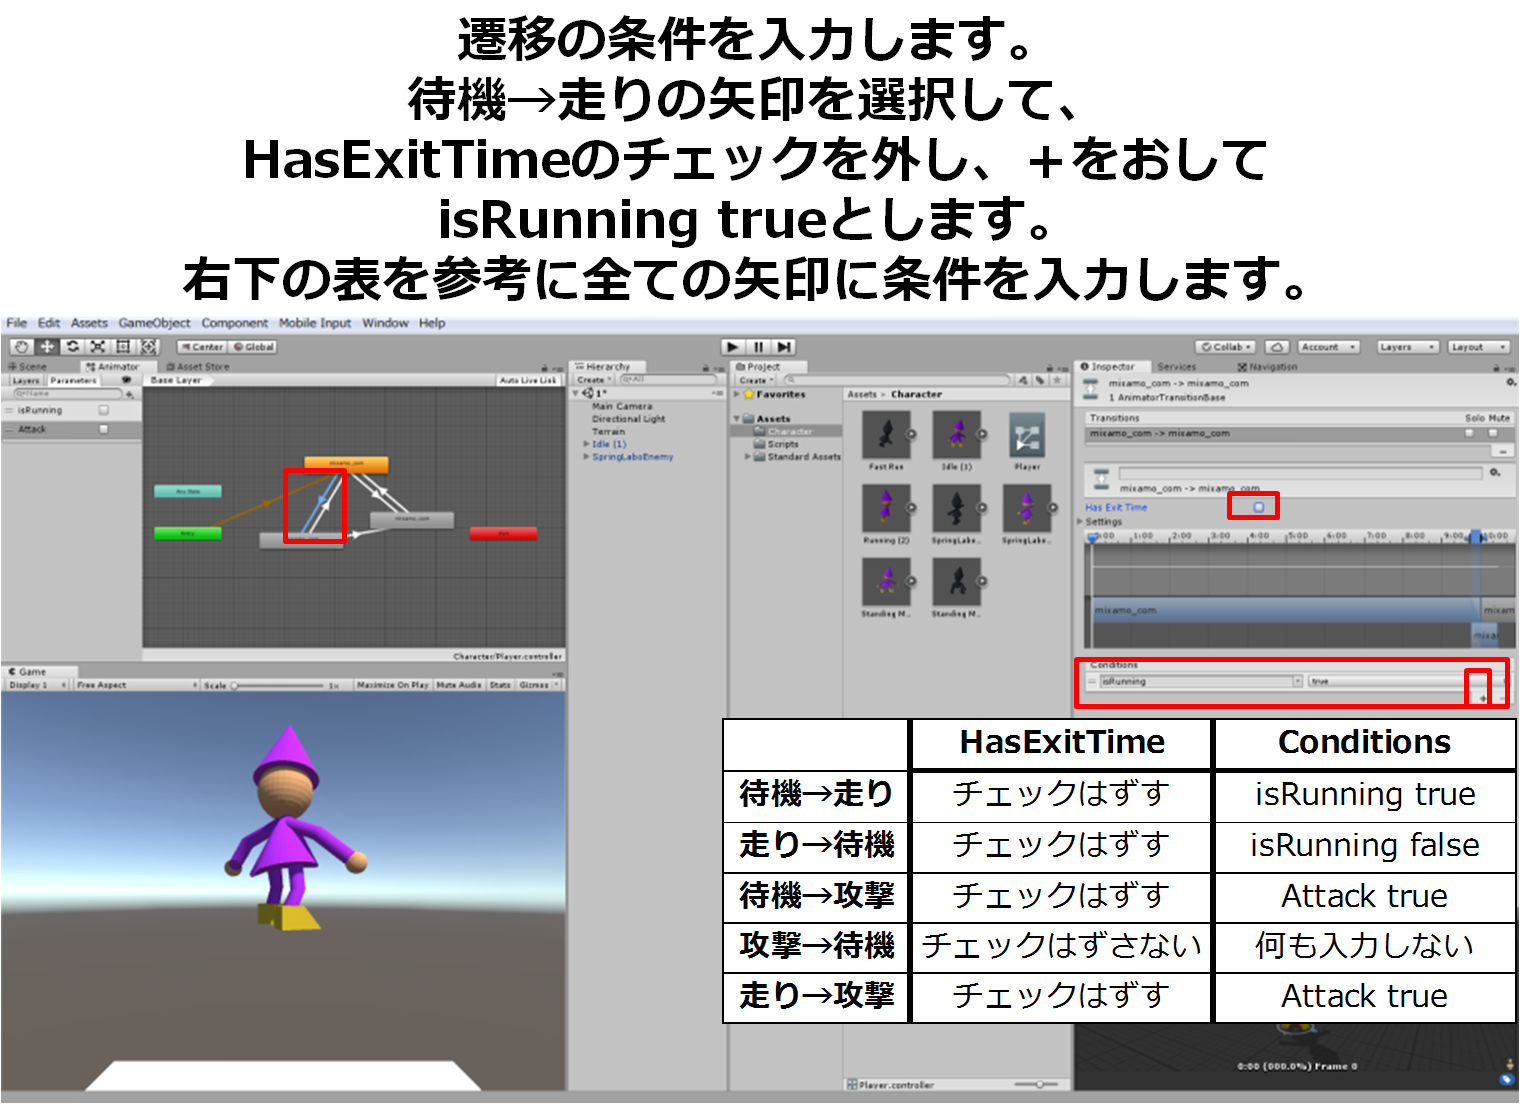Toggle the Attack parameter checkbox

[103, 429]
